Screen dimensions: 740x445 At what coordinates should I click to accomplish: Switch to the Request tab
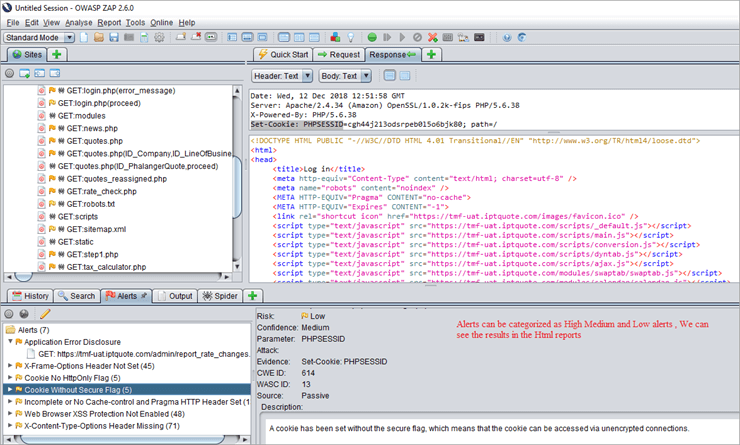(x=339, y=55)
